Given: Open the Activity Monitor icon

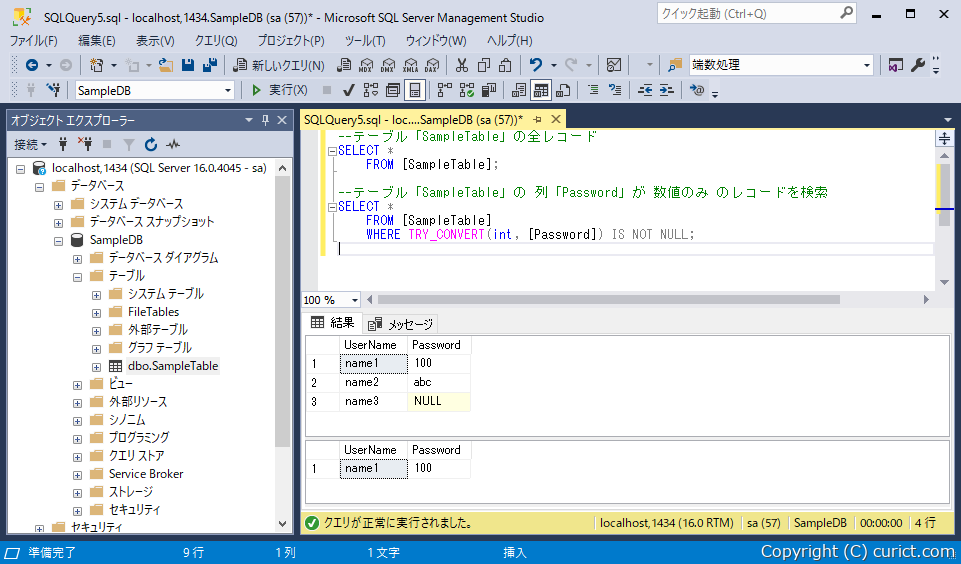Looking at the screenshot, I should (x=613, y=65).
